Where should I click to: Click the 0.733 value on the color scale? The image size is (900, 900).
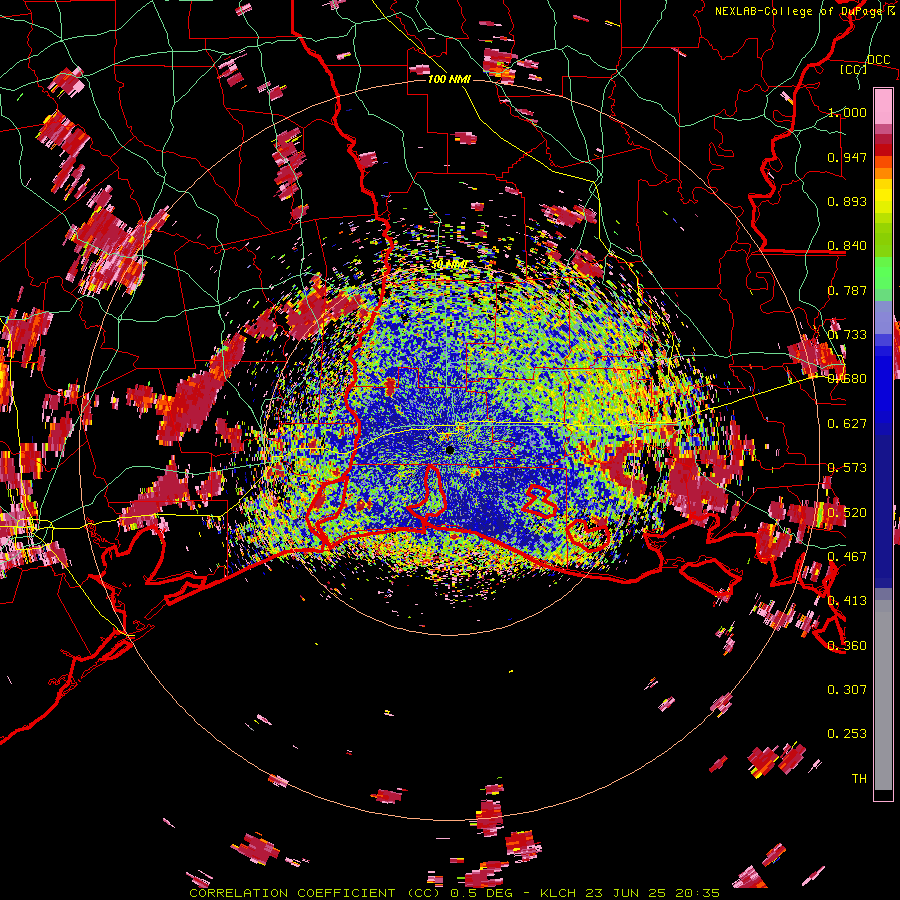(x=847, y=335)
